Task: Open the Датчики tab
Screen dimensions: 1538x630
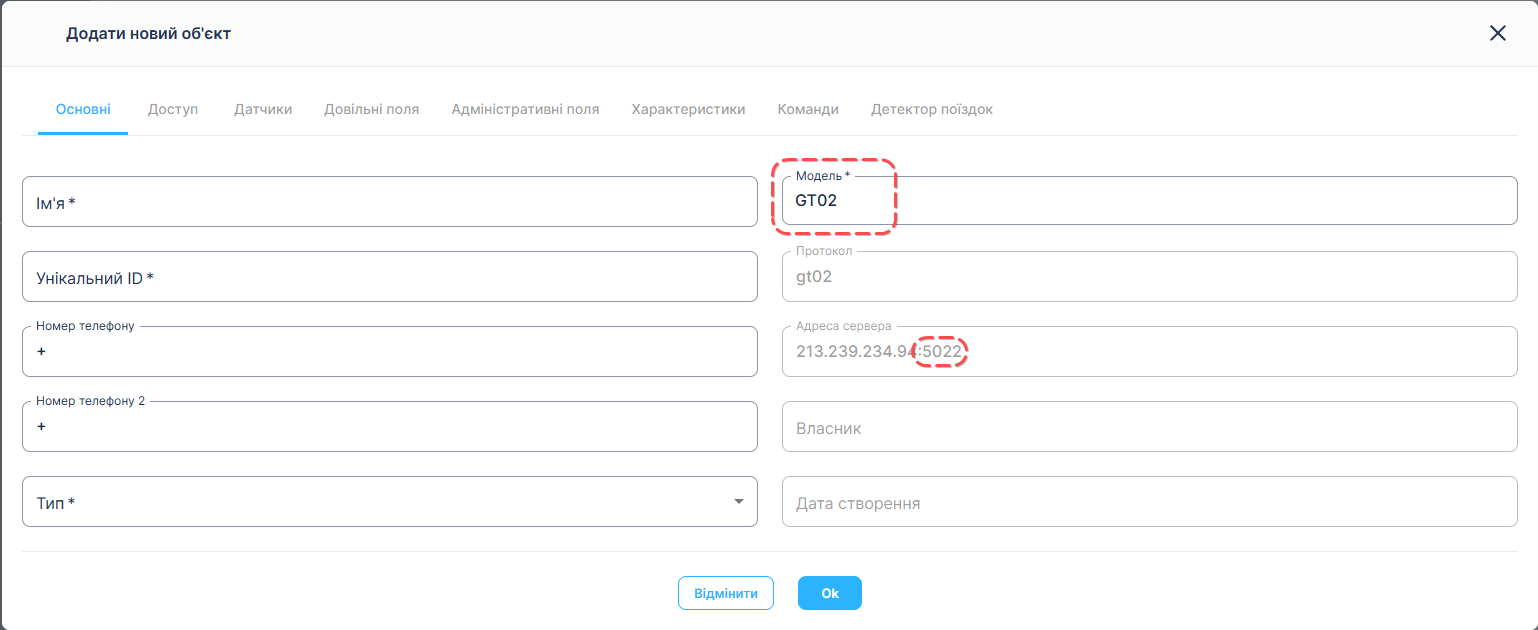Action: (263, 109)
